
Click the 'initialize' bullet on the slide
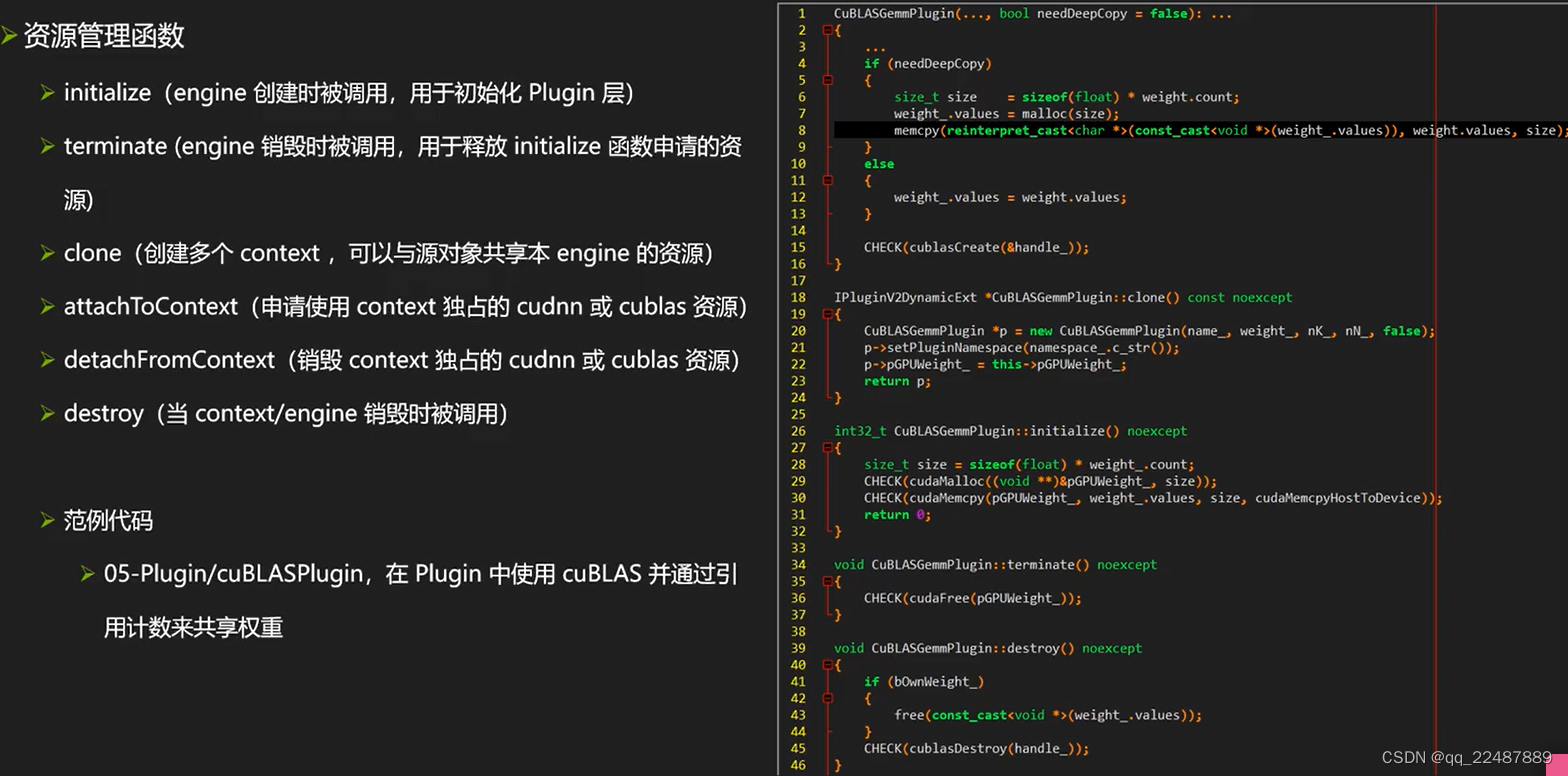pyautogui.click(x=349, y=93)
